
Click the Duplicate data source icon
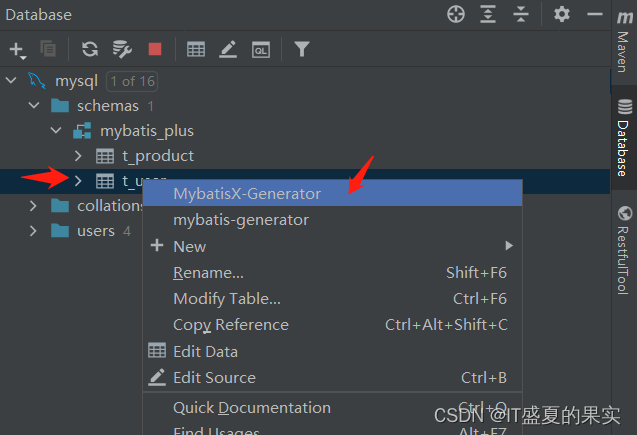[48, 49]
